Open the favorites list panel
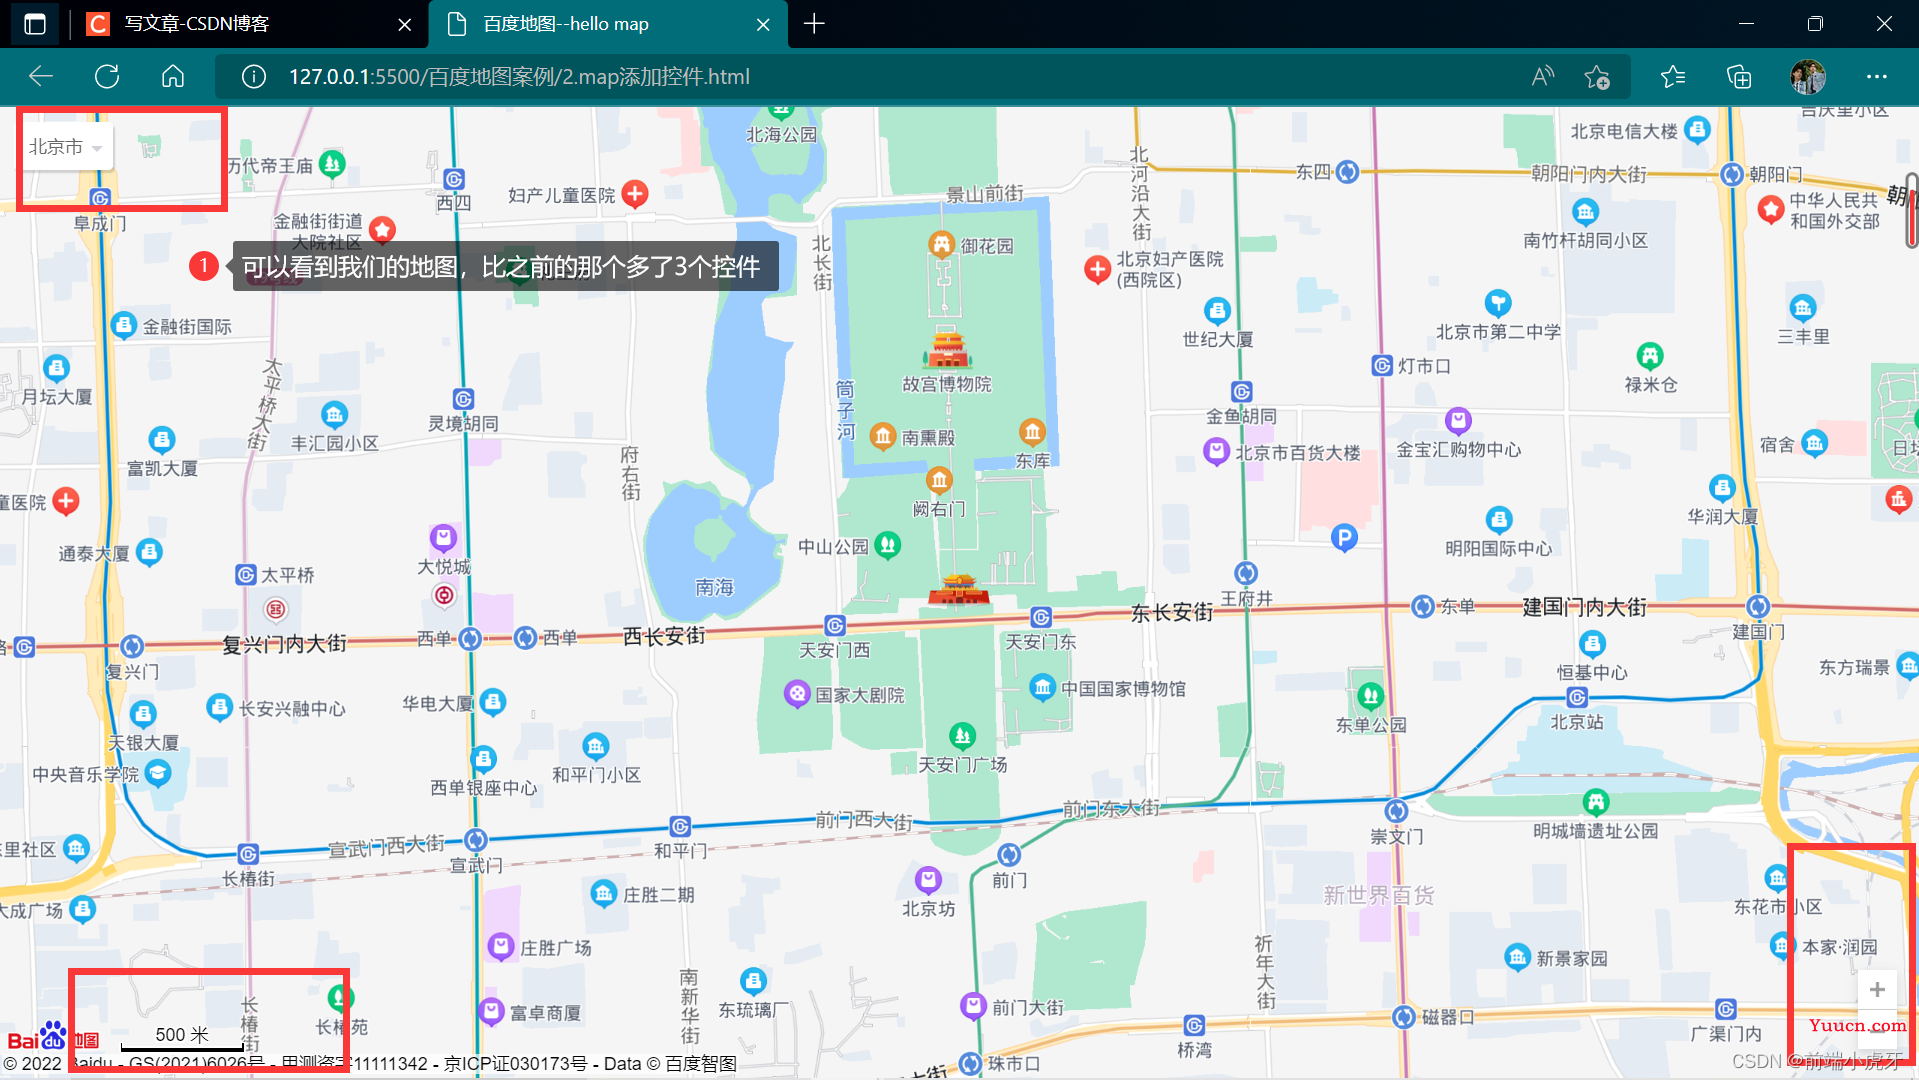Viewport: 1919px width, 1080px height. [1672, 77]
